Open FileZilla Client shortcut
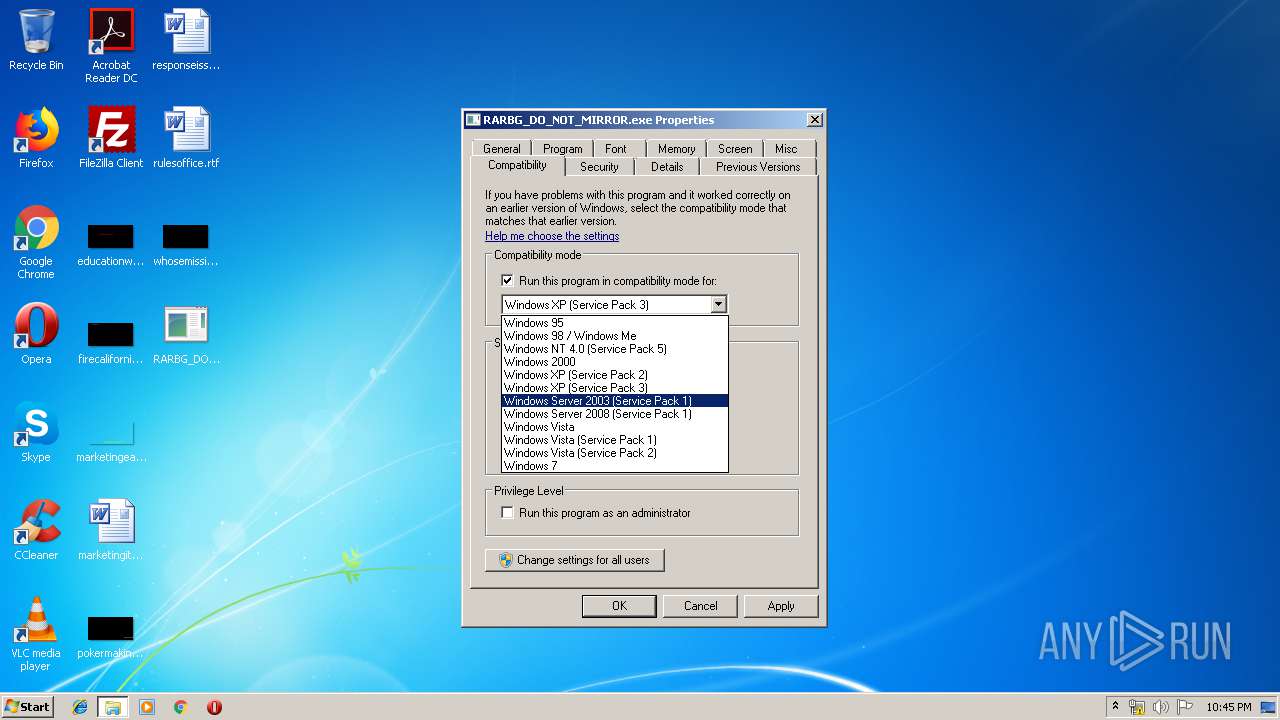This screenshot has height=720, width=1280. 111,138
